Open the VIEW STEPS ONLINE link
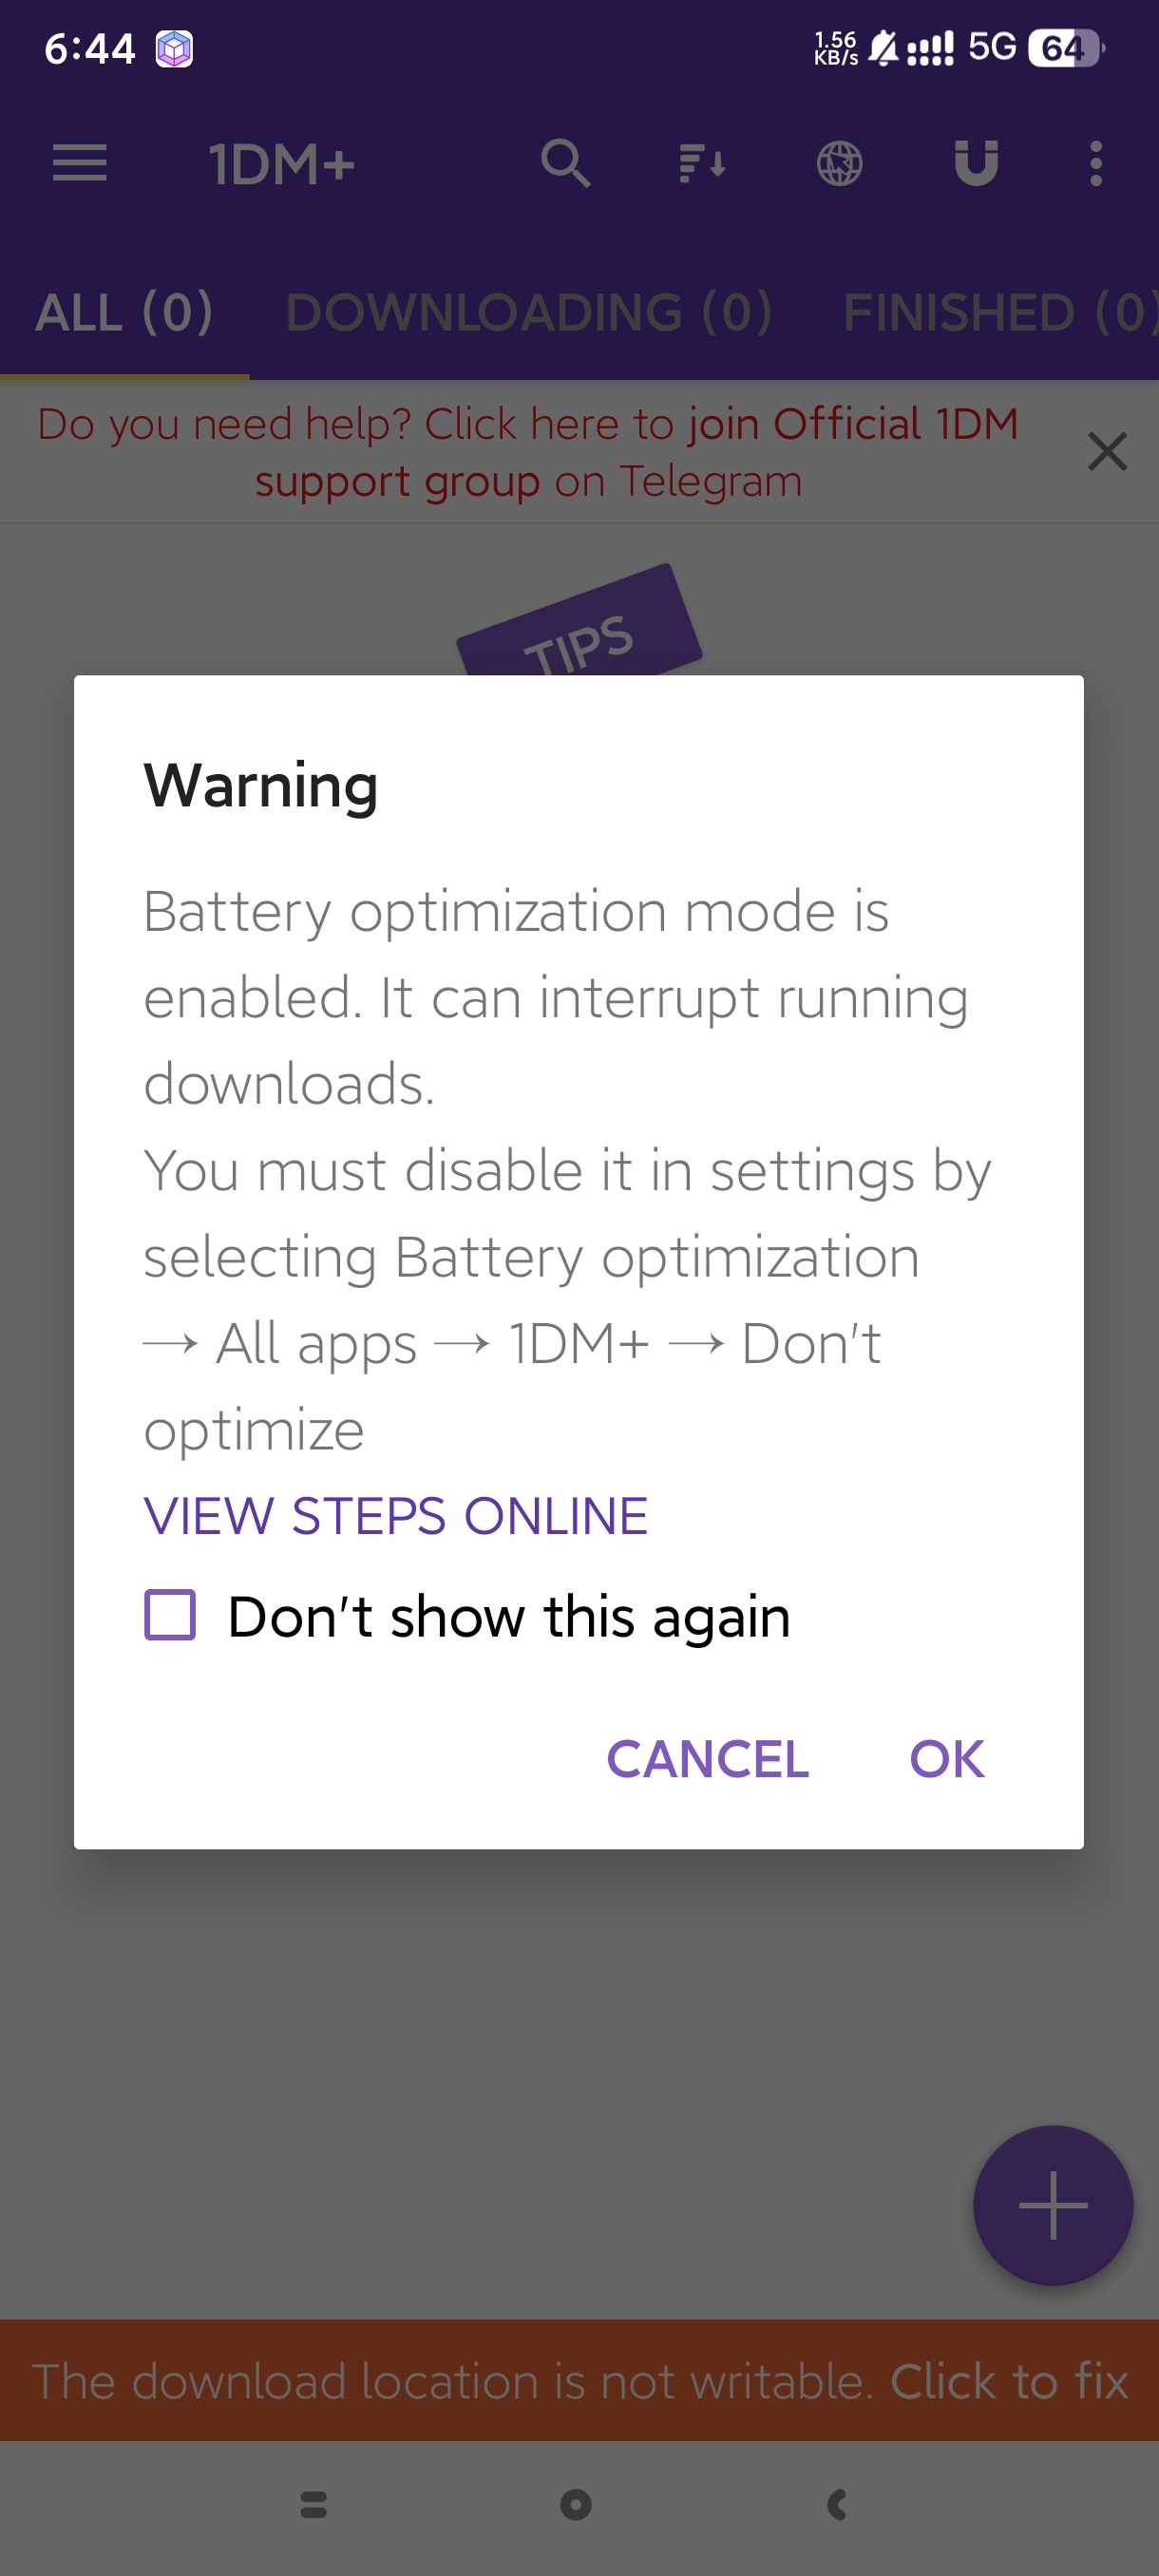 pyautogui.click(x=396, y=1516)
